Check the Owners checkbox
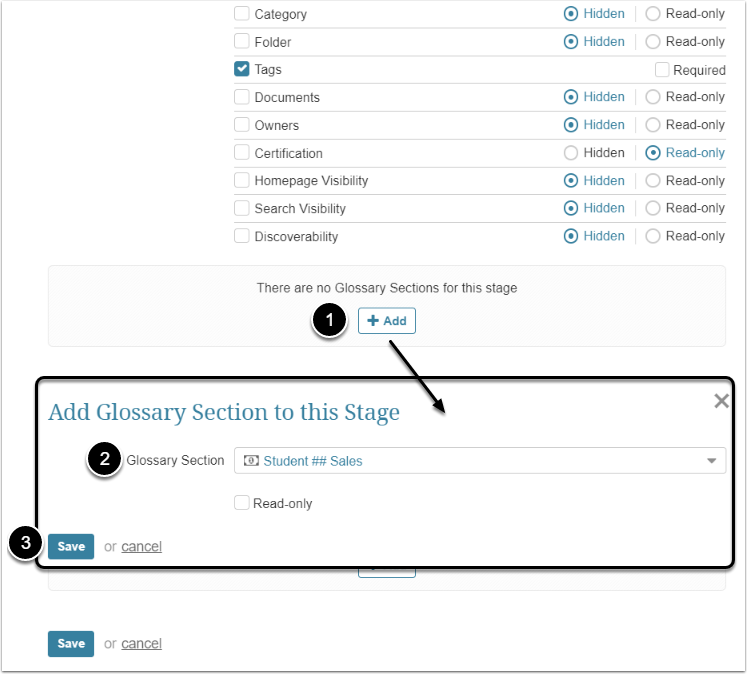747x674 pixels. [x=242, y=125]
